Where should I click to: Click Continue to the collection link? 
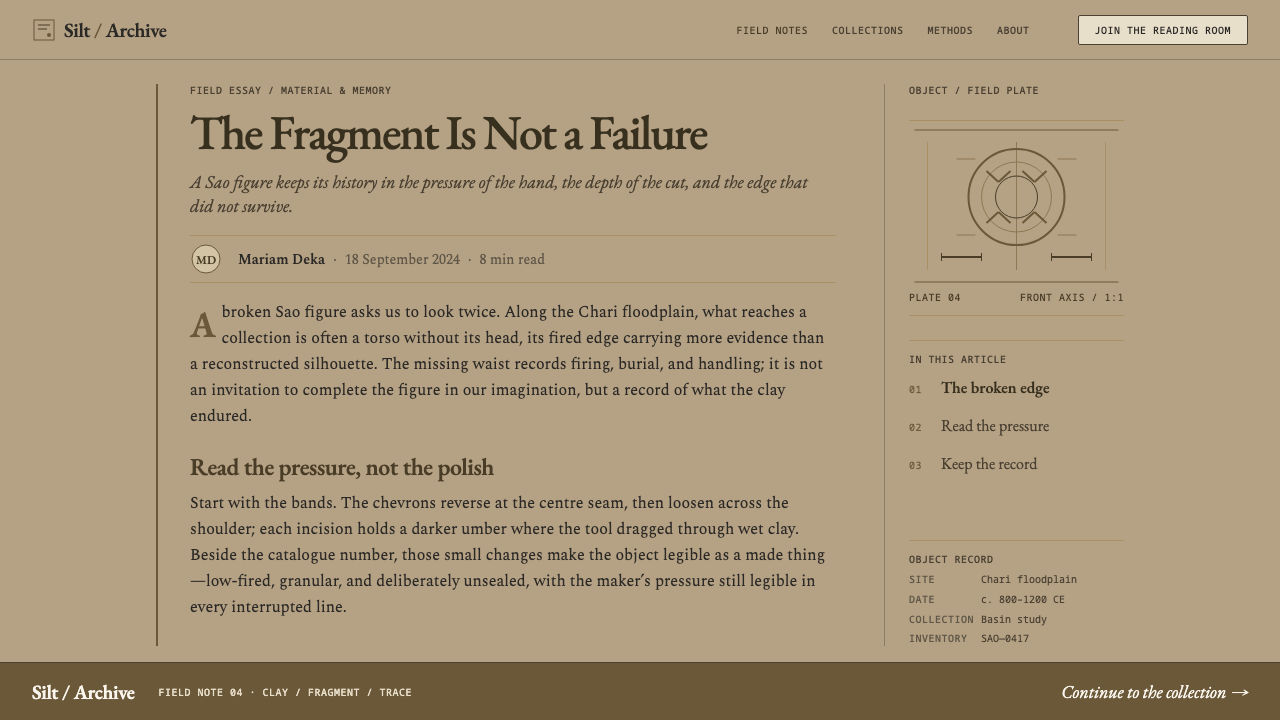tap(1155, 692)
